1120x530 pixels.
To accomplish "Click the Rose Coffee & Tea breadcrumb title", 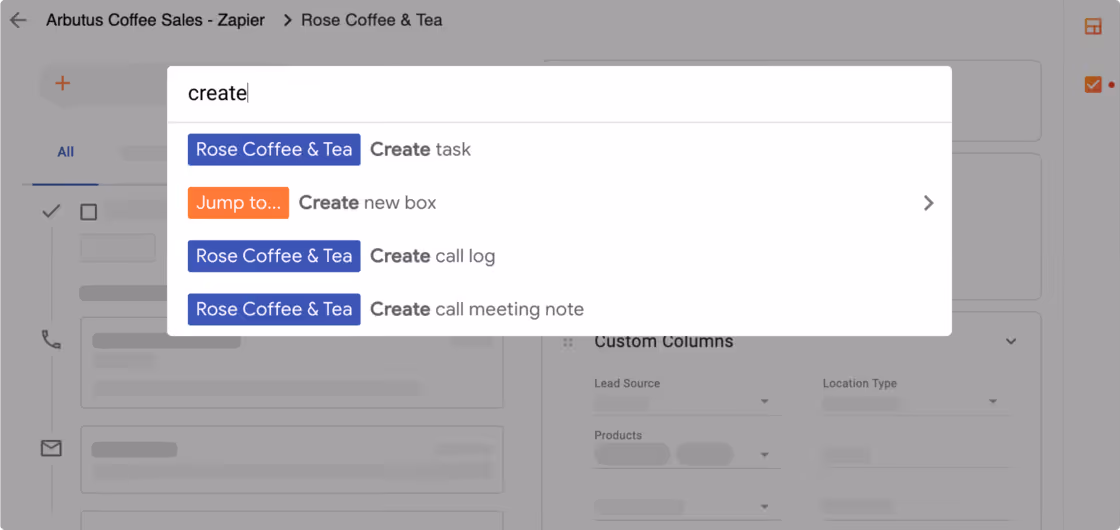I will [x=371, y=20].
